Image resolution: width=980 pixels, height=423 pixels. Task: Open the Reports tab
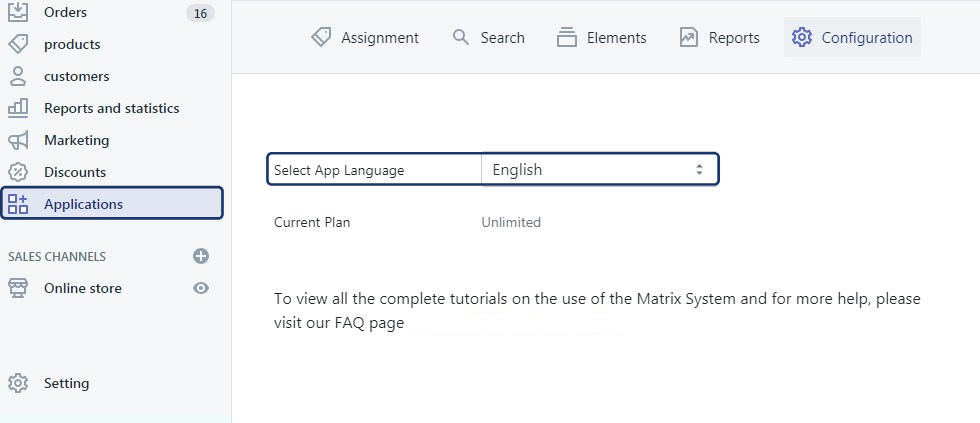[x=719, y=38]
